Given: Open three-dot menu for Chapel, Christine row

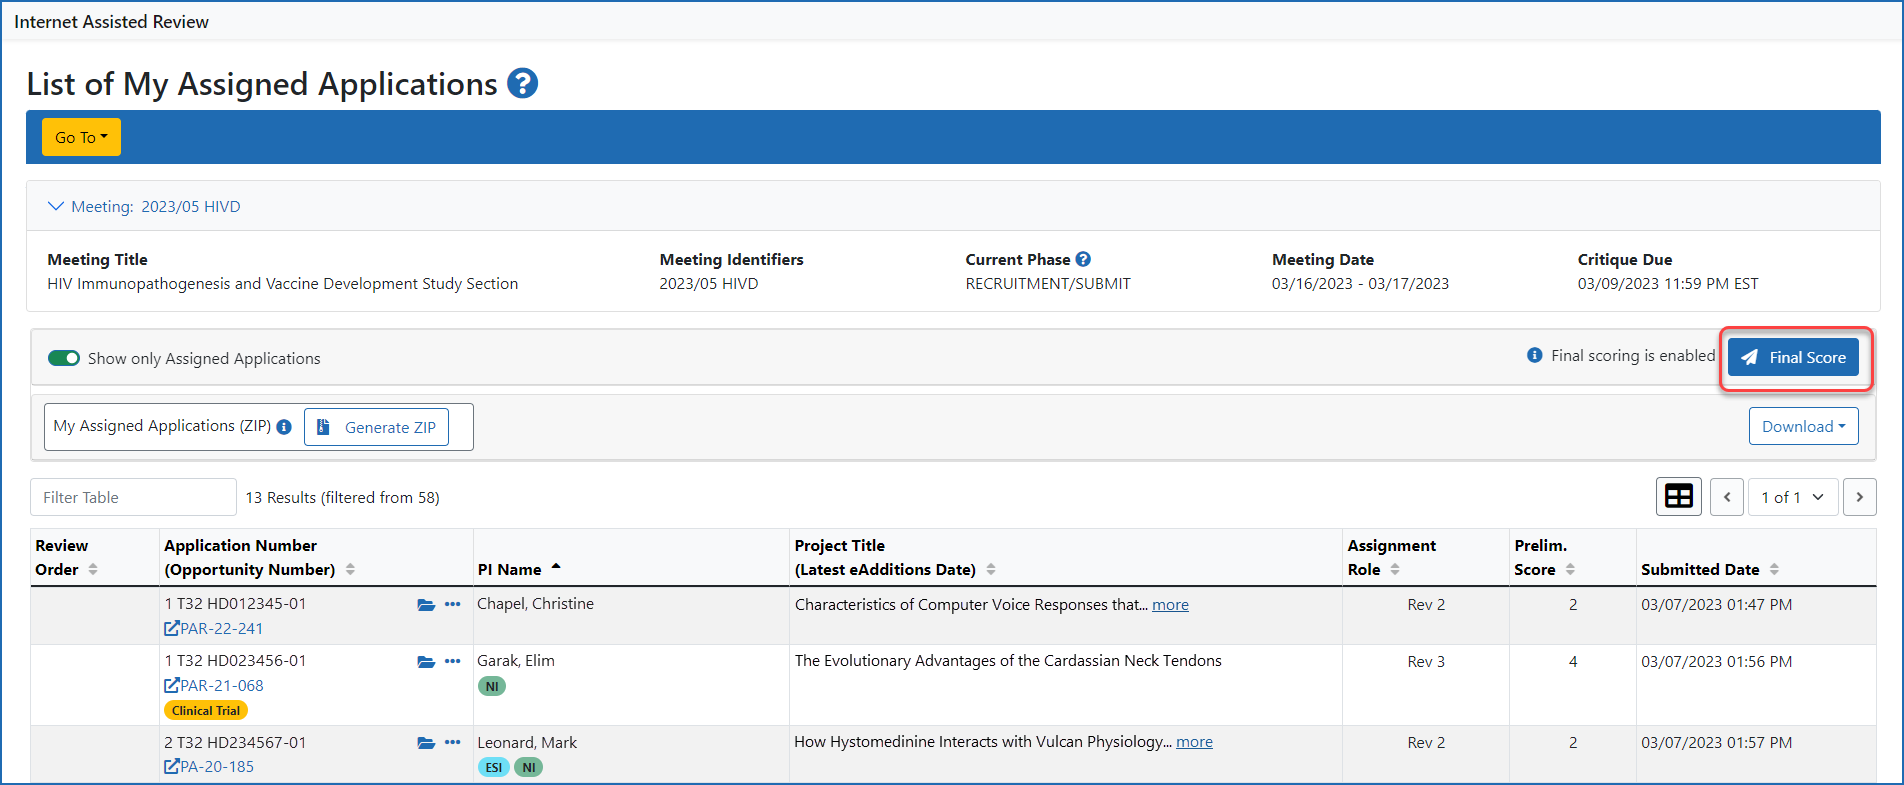Looking at the screenshot, I should click(x=453, y=604).
